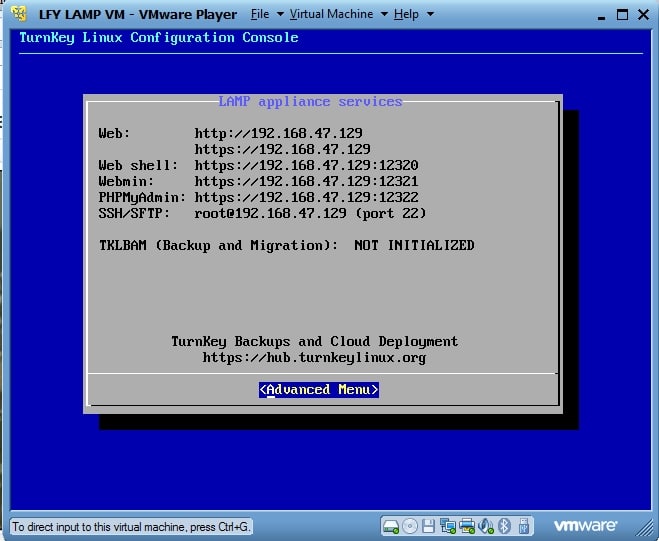Expand the Help menu dropdown arrow
659x541 pixels.
pyautogui.click(x=430, y=15)
